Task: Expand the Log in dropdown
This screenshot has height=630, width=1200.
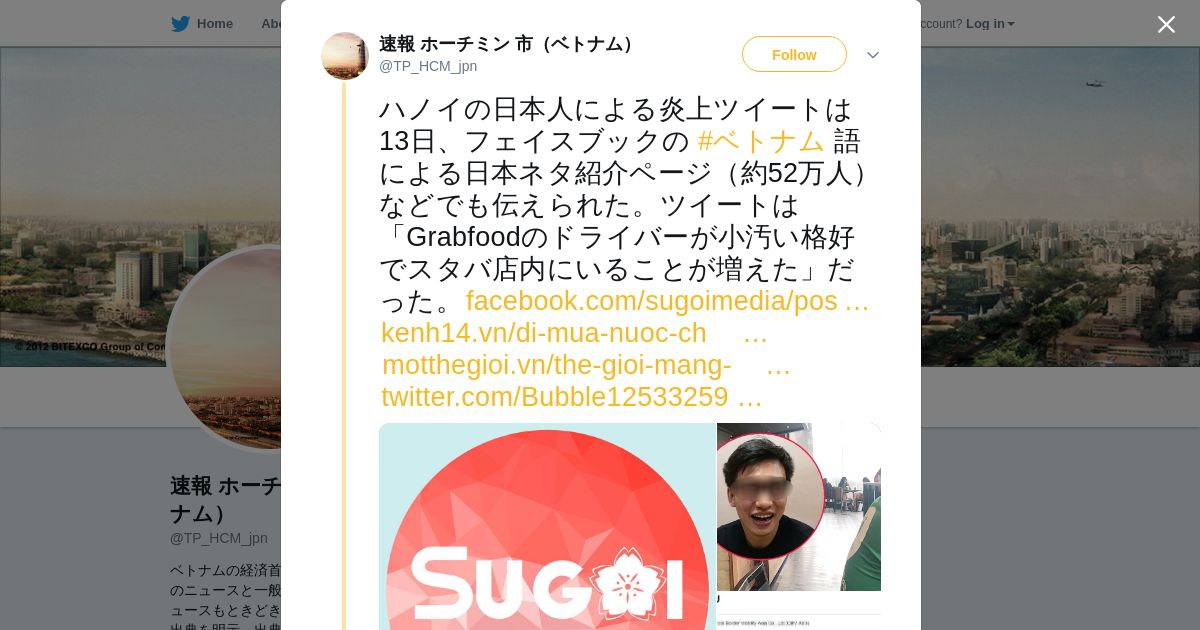Action: (990, 24)
